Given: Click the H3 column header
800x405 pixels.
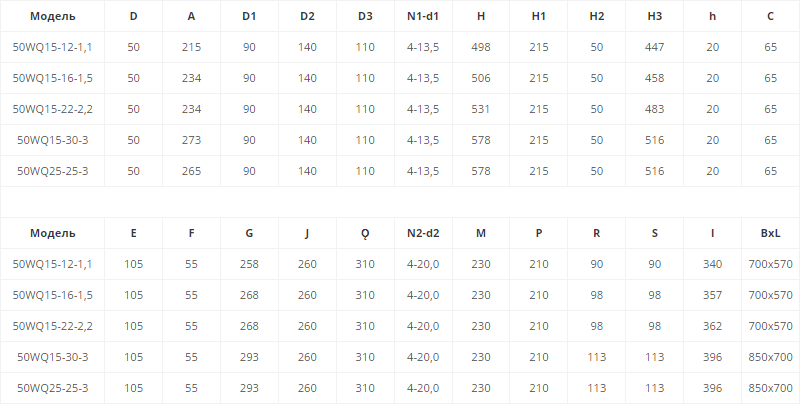Looking at the screenshot, I should point(654,16).
